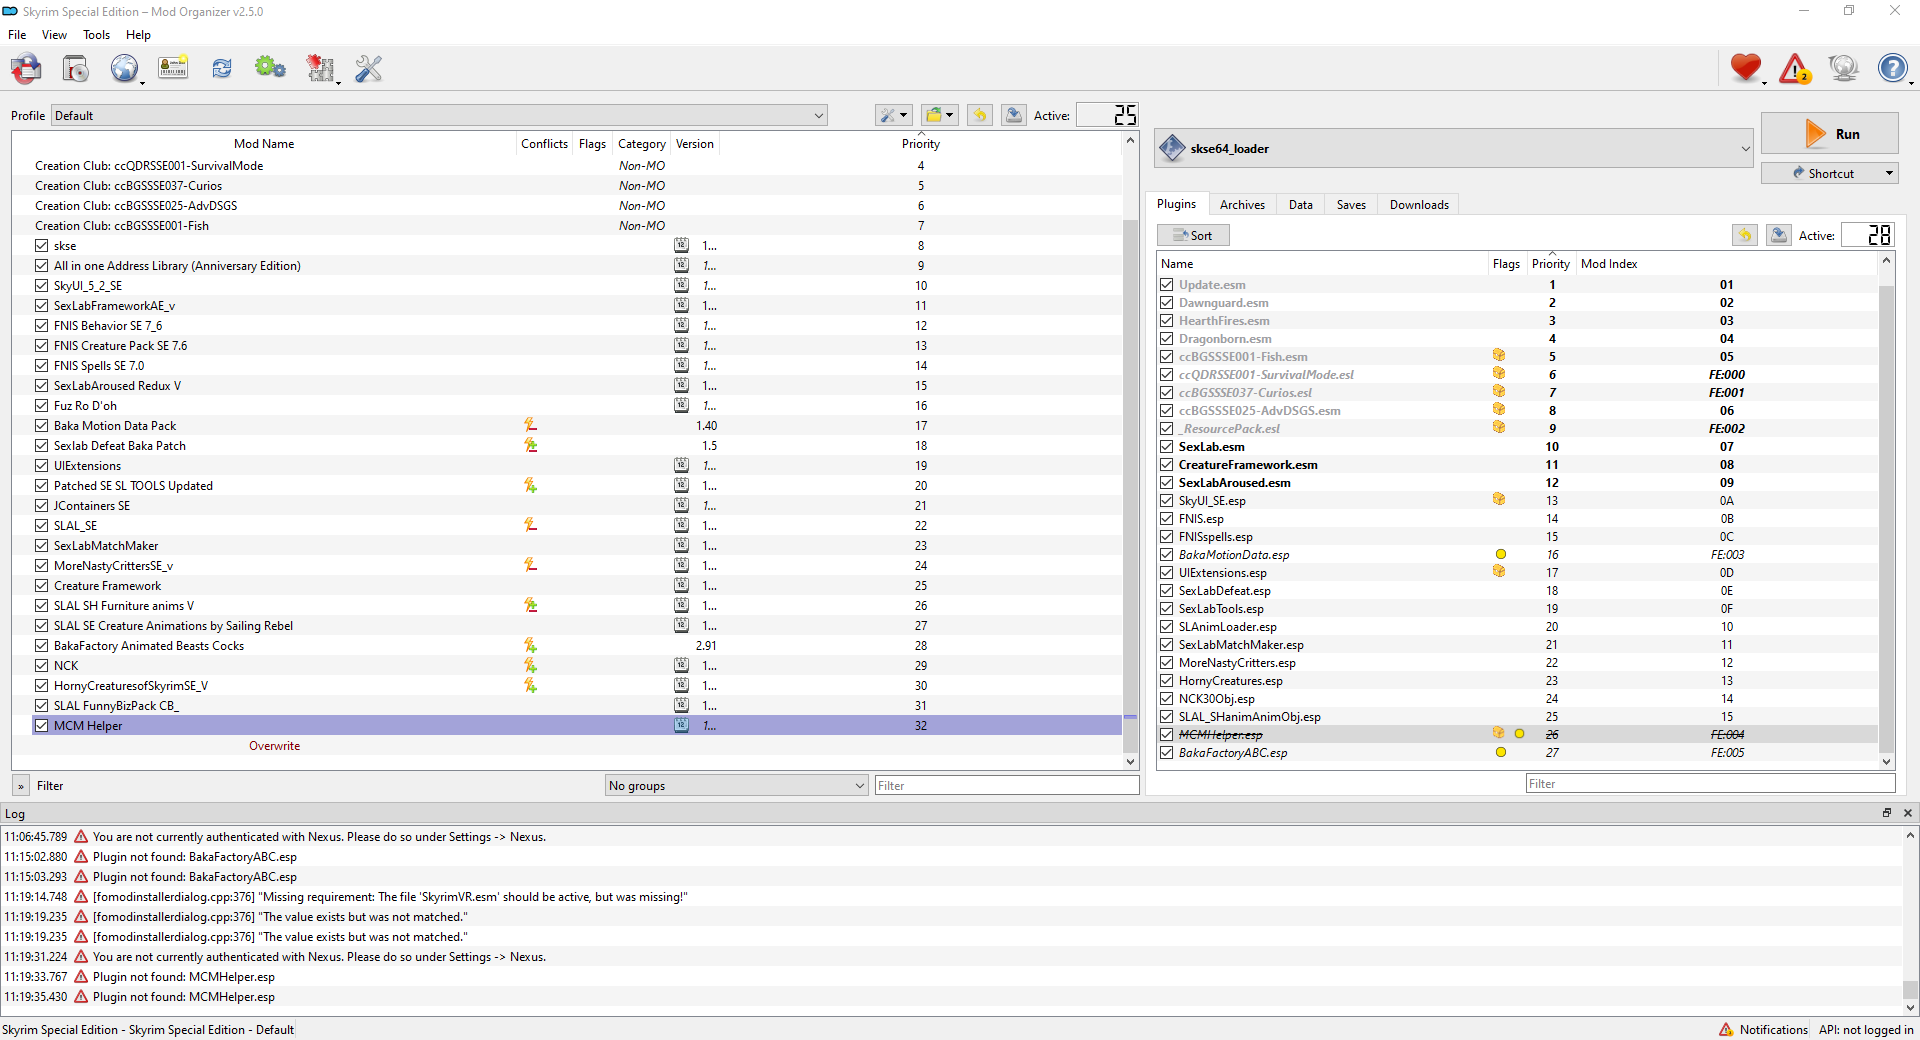Uncheck the MCM Helper mod checkbox
Viewport: 1920px width, 1040px height.
tap(41, 725)
